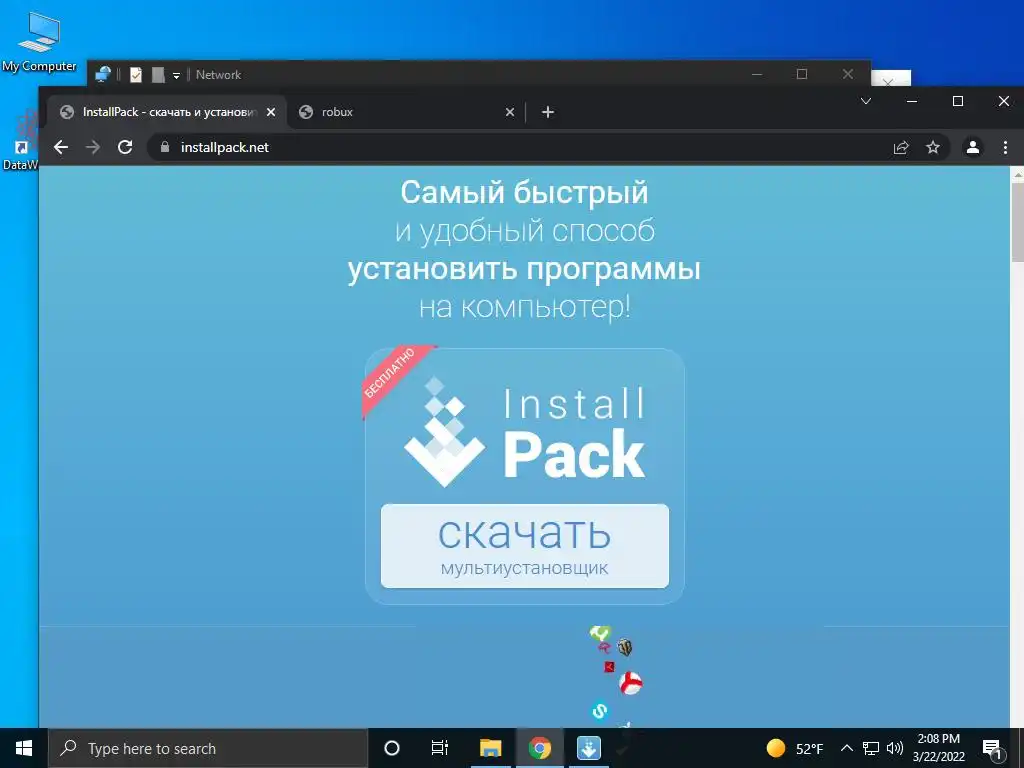Open the weather widget showing 52°F

(794, 748)
